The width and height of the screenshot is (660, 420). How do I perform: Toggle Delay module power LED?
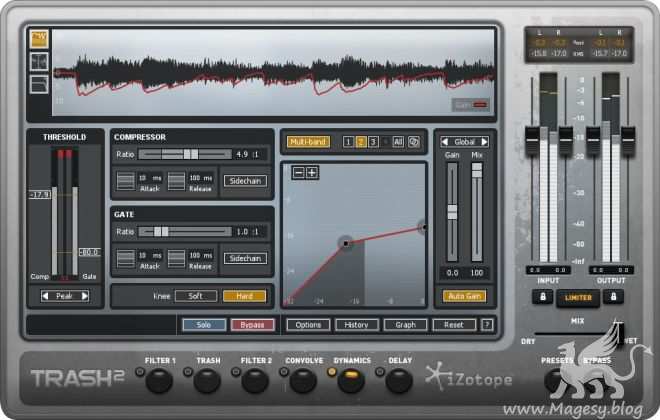tap(380, 372)
